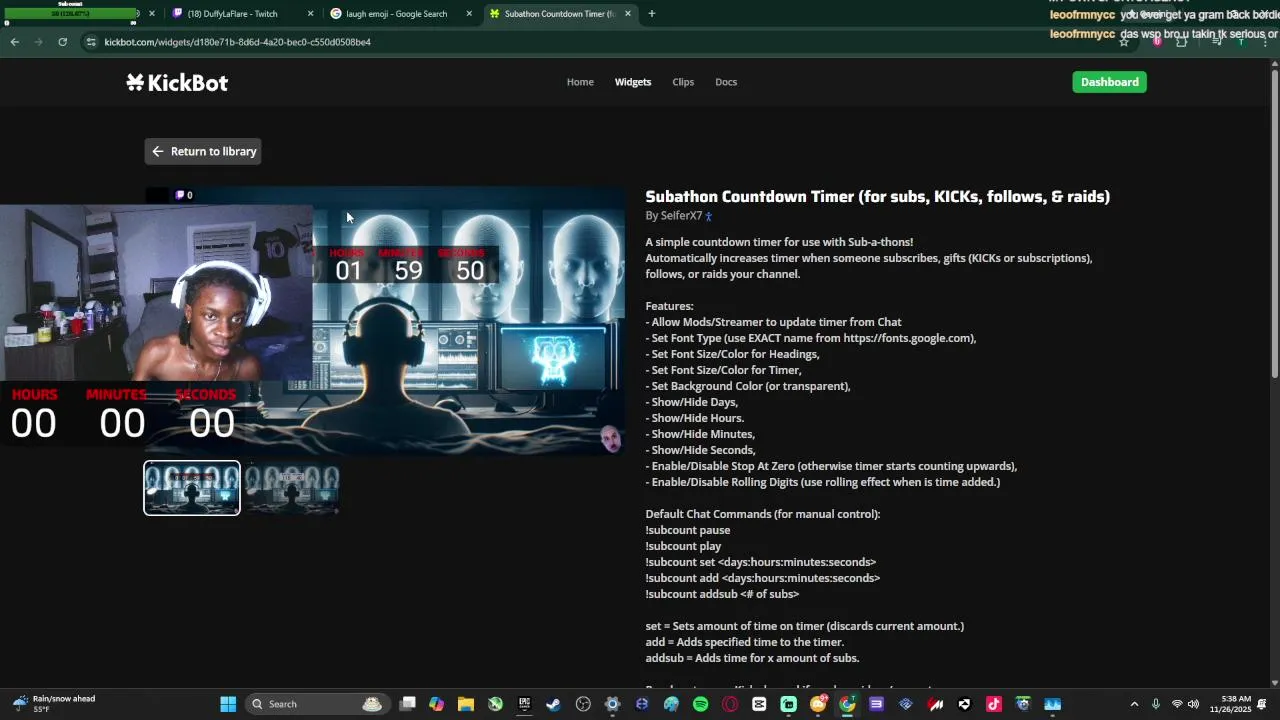Reload the page
This screenshot has height=720, width=1280.
click(x=62, y=42)
